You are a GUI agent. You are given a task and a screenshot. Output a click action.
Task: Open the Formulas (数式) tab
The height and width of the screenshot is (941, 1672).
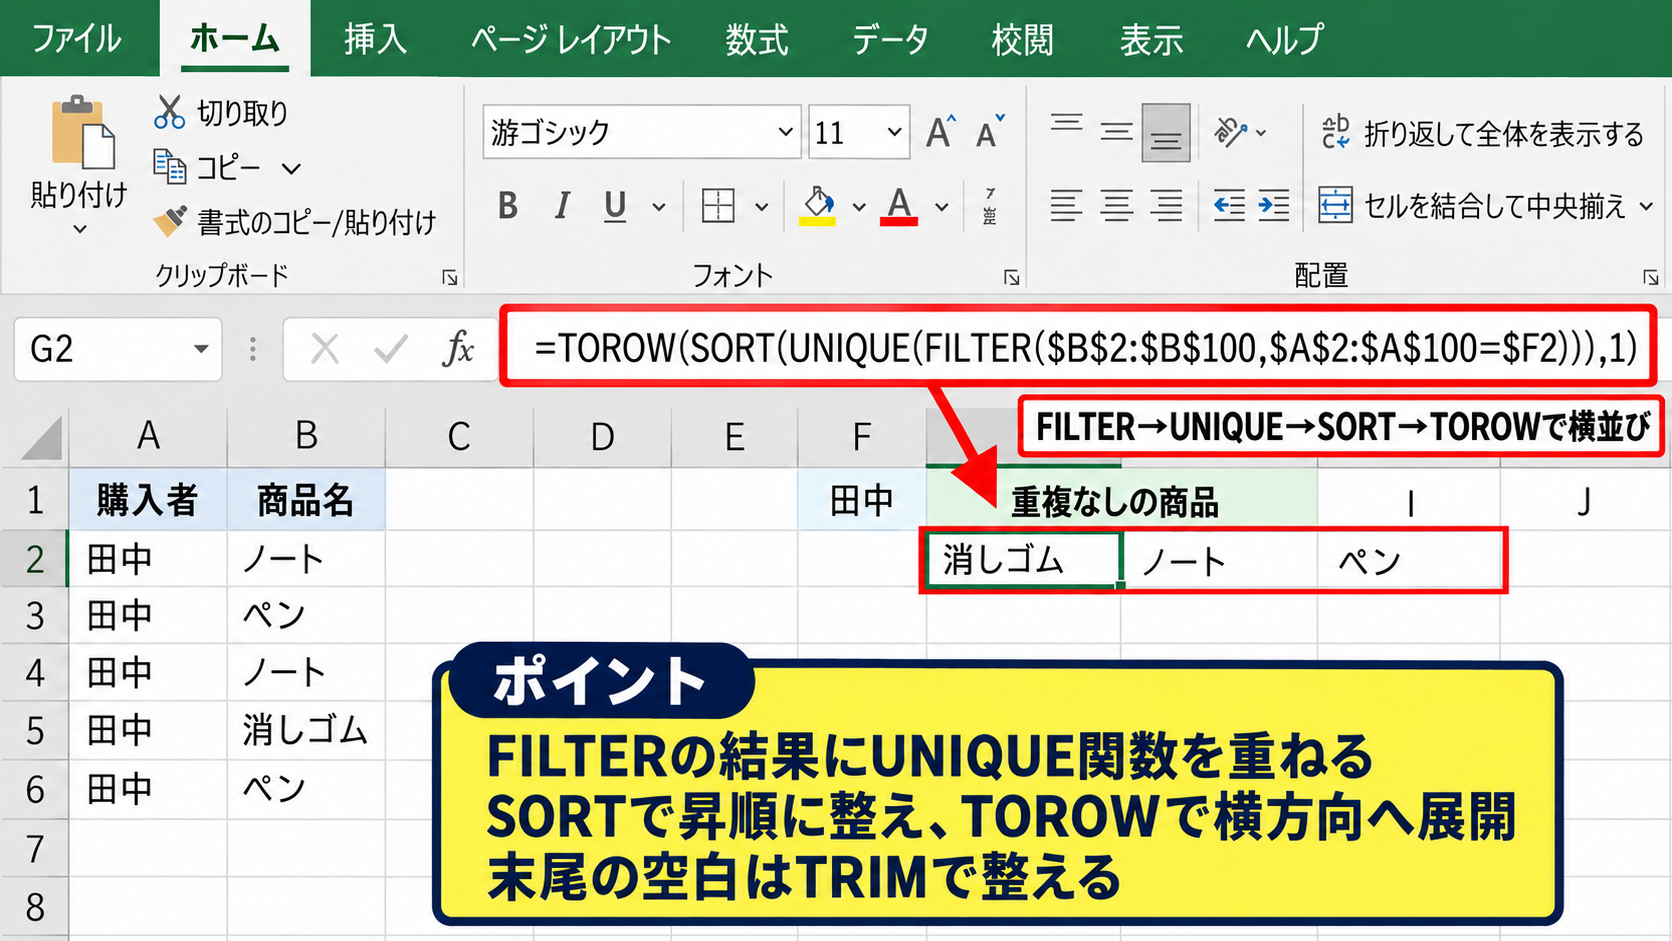tap(757, 39)
